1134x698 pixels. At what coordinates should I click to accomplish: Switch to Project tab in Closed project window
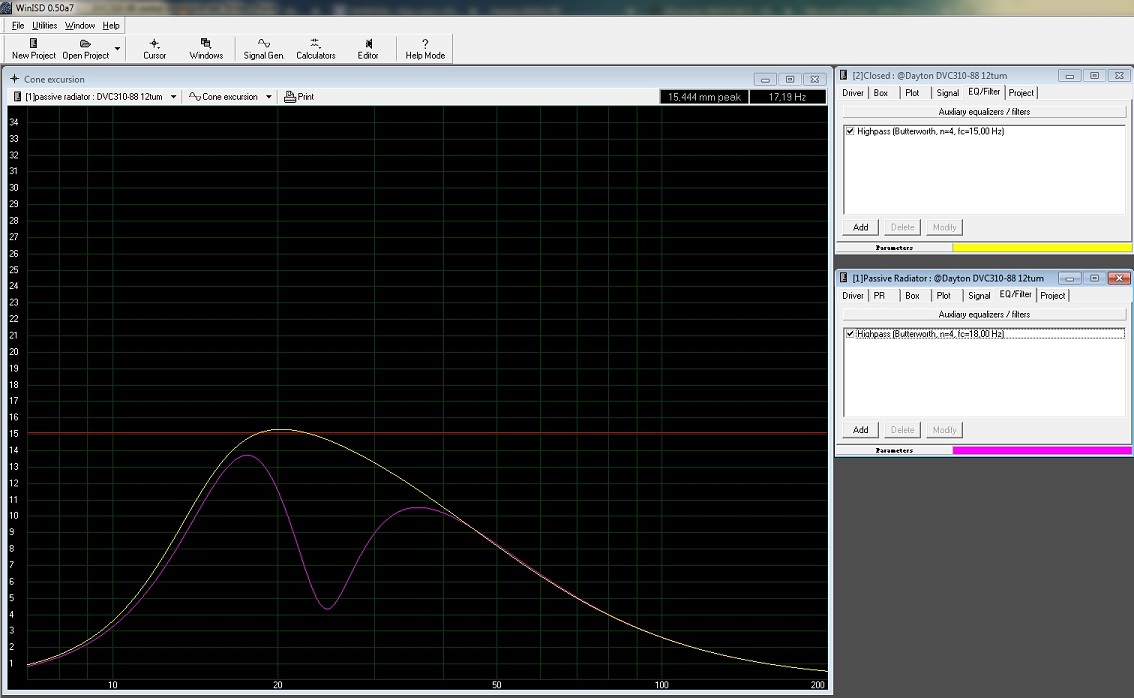pos(1021,93)
